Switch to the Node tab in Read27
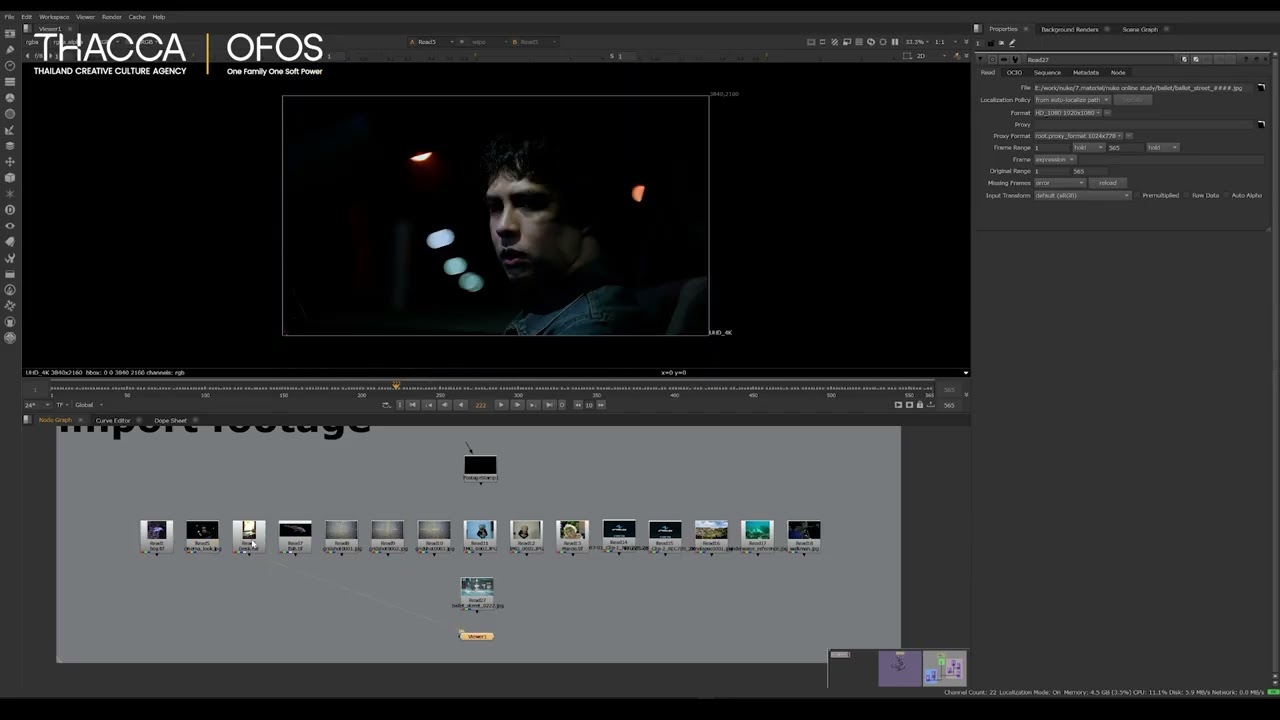 tap(1118, 73)
